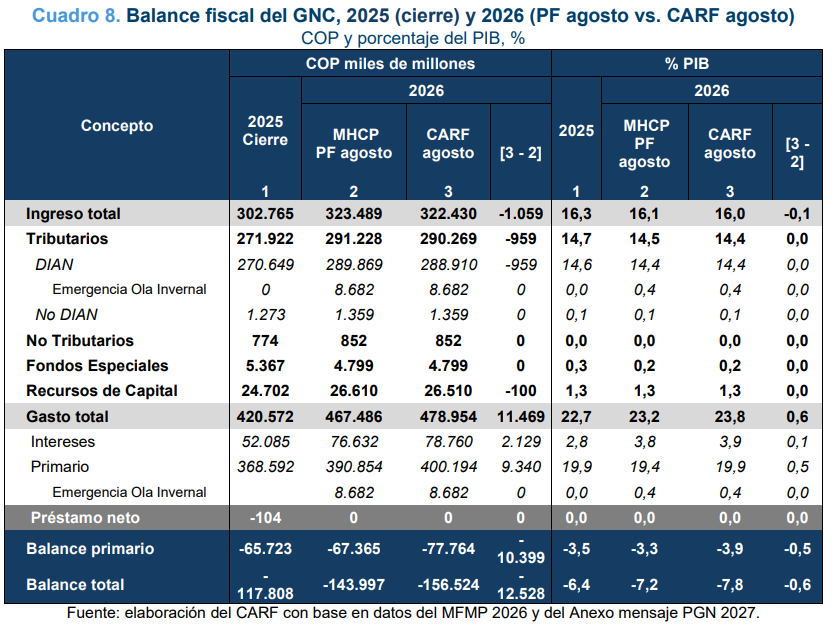Viewport: 837px width, 632px height.
Task: Select the value -65.723
Action: coord(265,549)
